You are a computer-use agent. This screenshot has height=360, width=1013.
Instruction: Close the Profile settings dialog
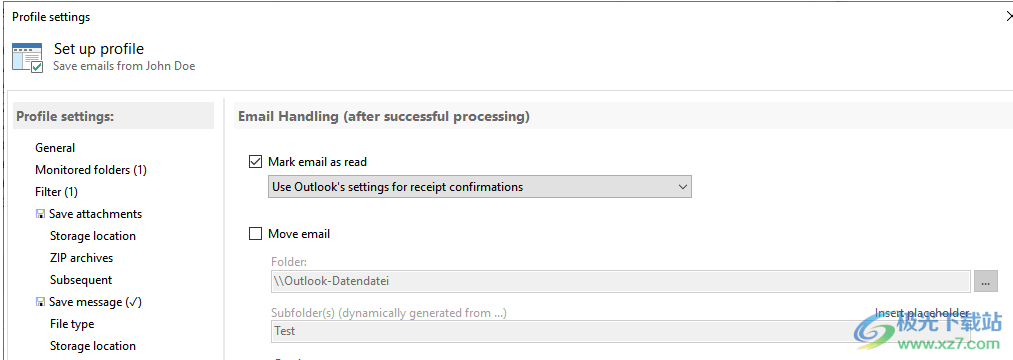(1009, 17)
